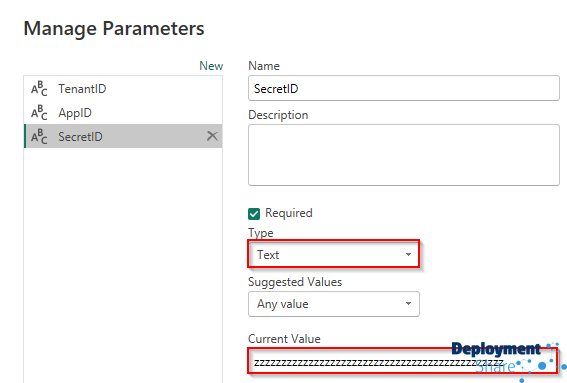The width and height of the screenshot is (567, 383).
Task: Click the ABC text icon beside SecretID
Action: 39,136
